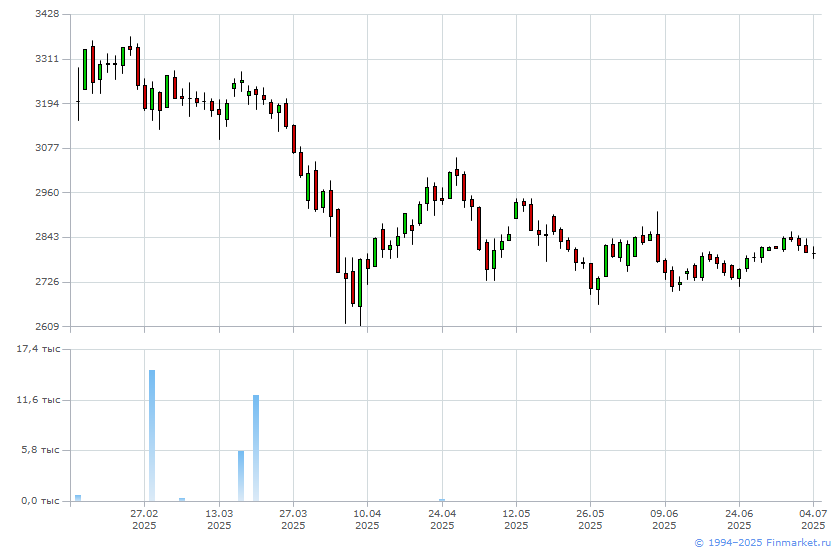Open the 1994–2025 Finmarket.ru copyright link

(762, 543)
